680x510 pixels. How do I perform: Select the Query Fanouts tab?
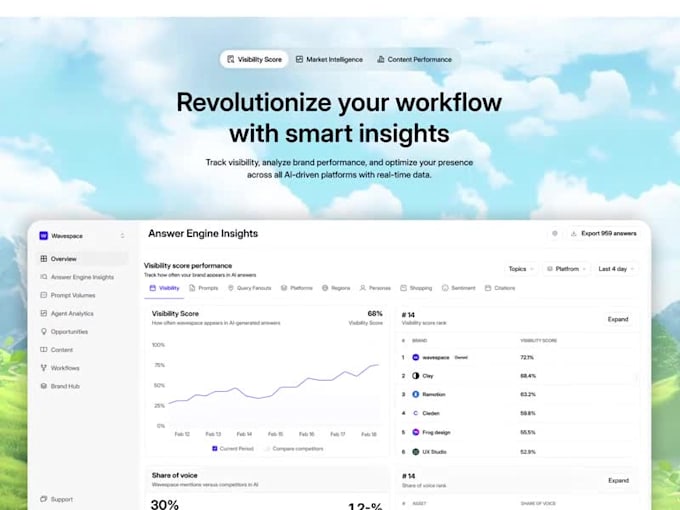[x=249, y=288]
